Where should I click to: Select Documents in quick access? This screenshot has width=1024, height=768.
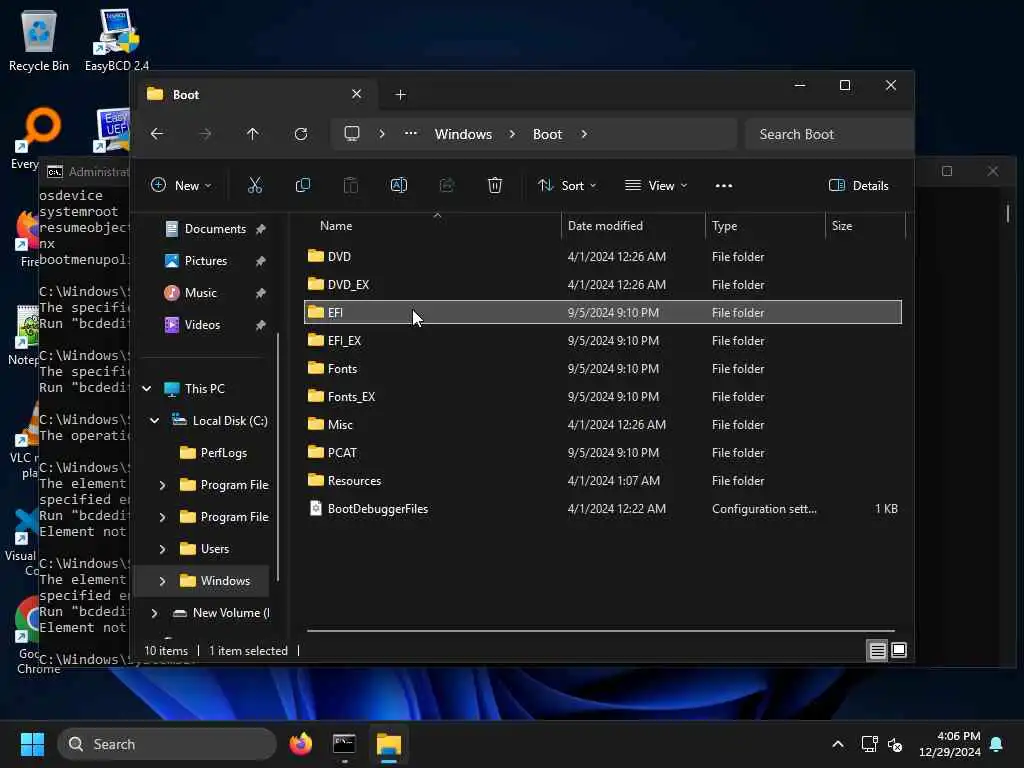215,229
